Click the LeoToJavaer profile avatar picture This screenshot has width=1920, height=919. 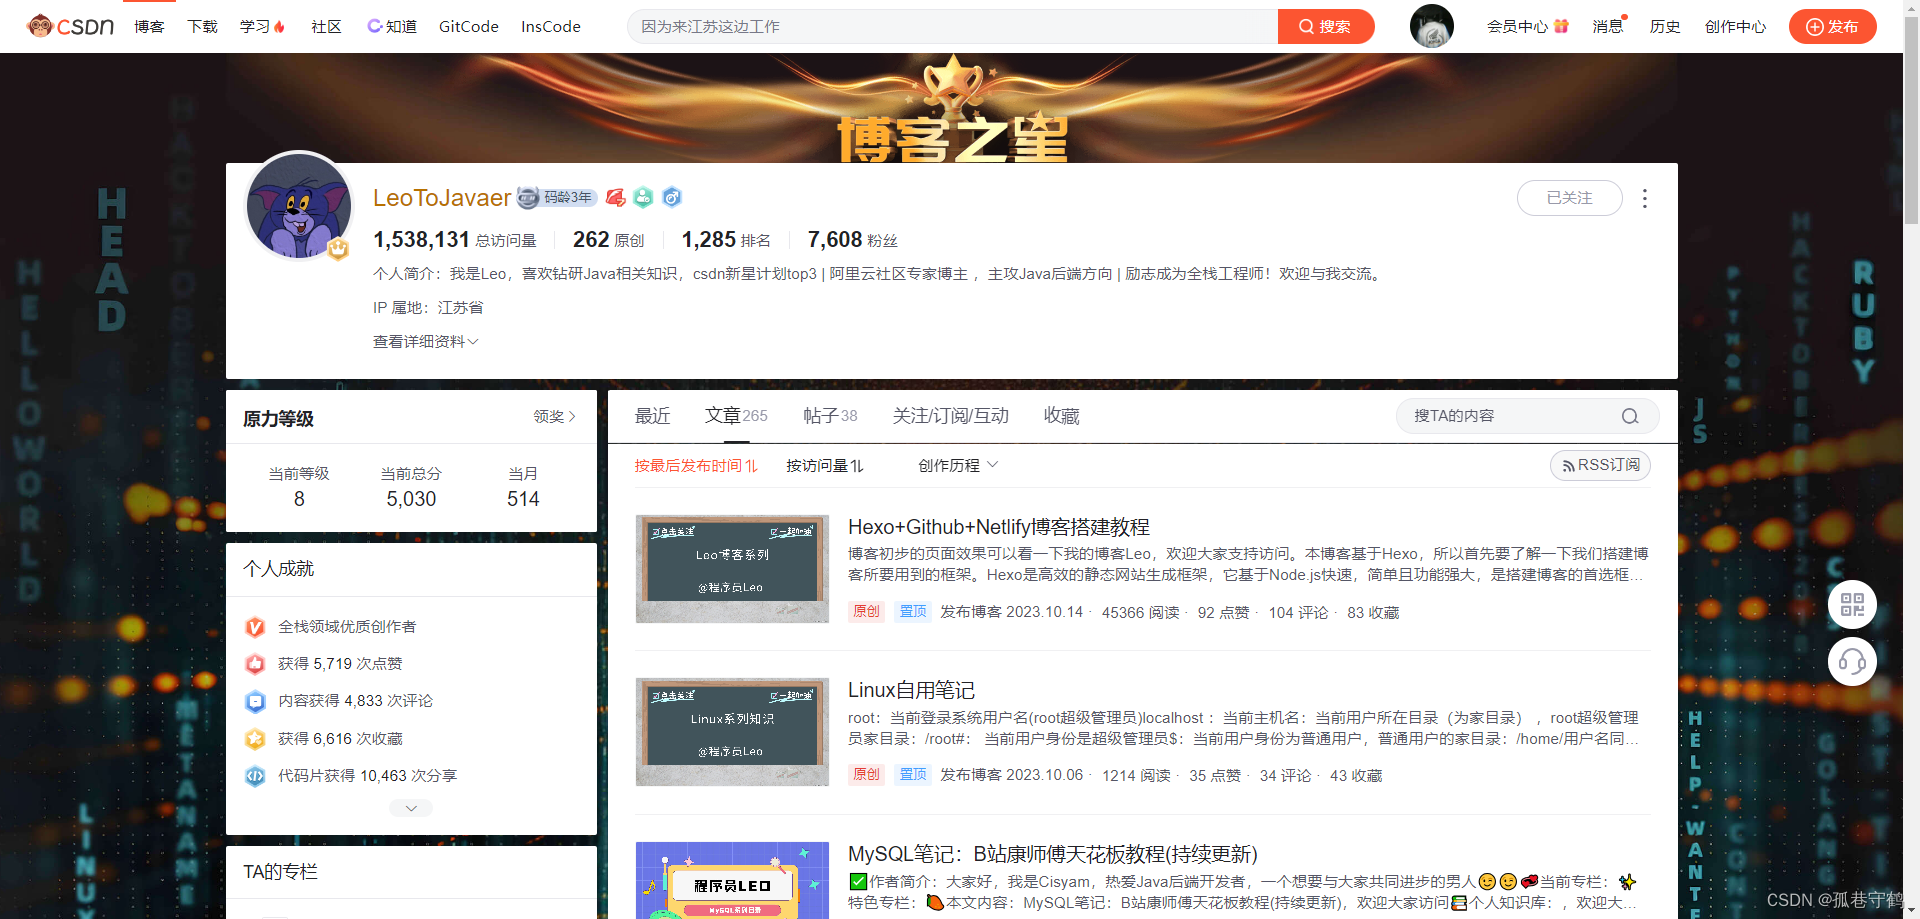(x=299, y=206)
